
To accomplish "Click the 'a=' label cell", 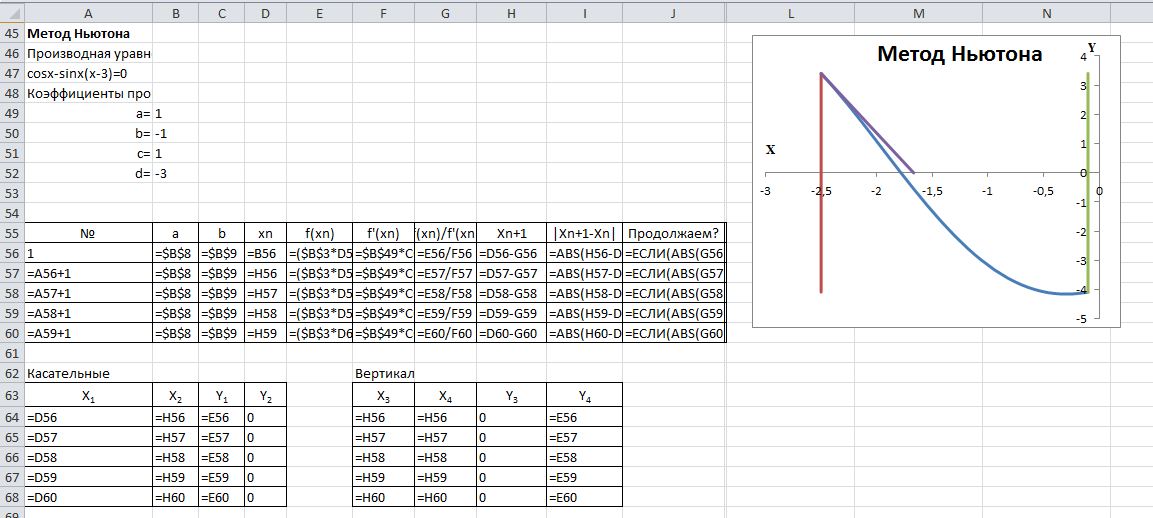I will (x=88, y=114).
